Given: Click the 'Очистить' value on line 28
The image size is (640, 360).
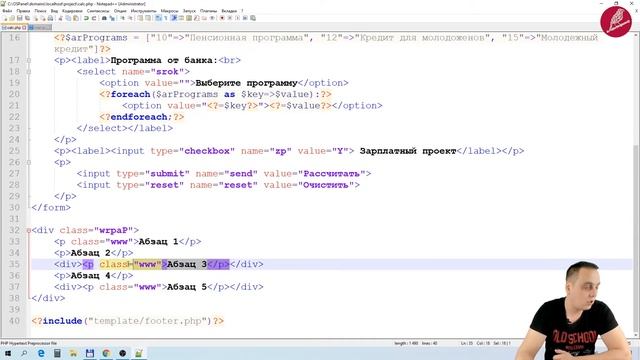Looking at the screenshot, I should click(326, 185).
